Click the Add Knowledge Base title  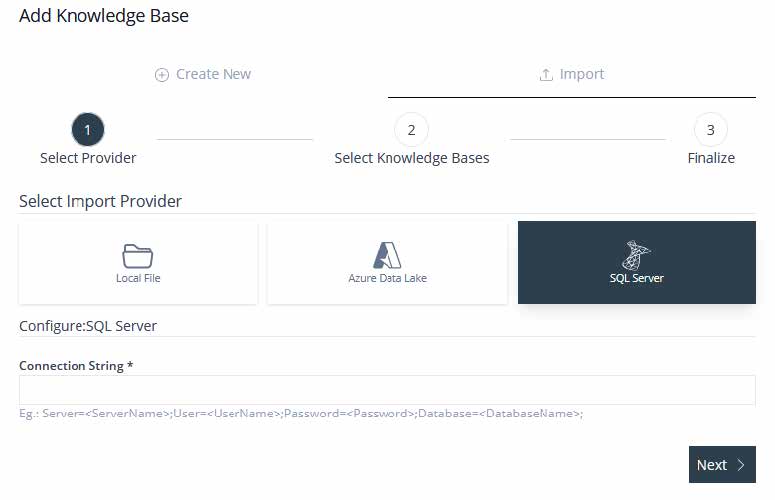tap(104, 16)
